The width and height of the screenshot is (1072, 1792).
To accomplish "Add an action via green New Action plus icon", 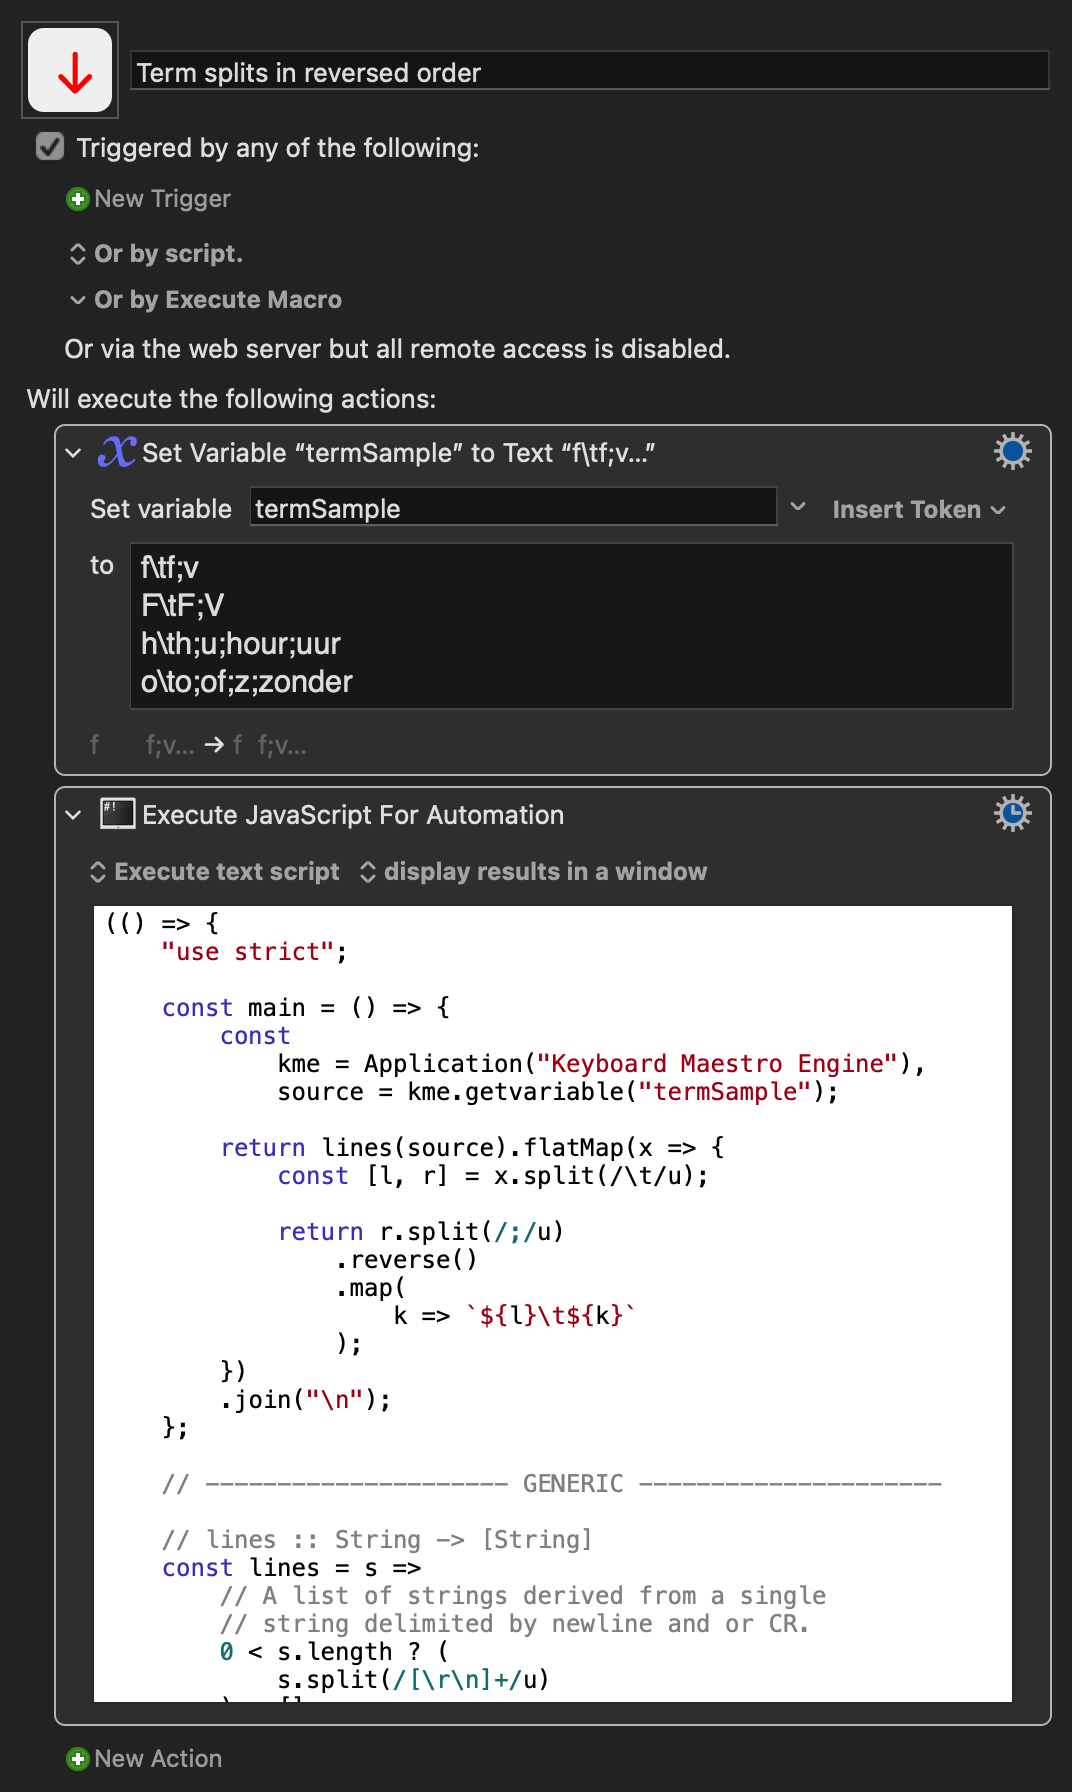I will point(77,1759).
